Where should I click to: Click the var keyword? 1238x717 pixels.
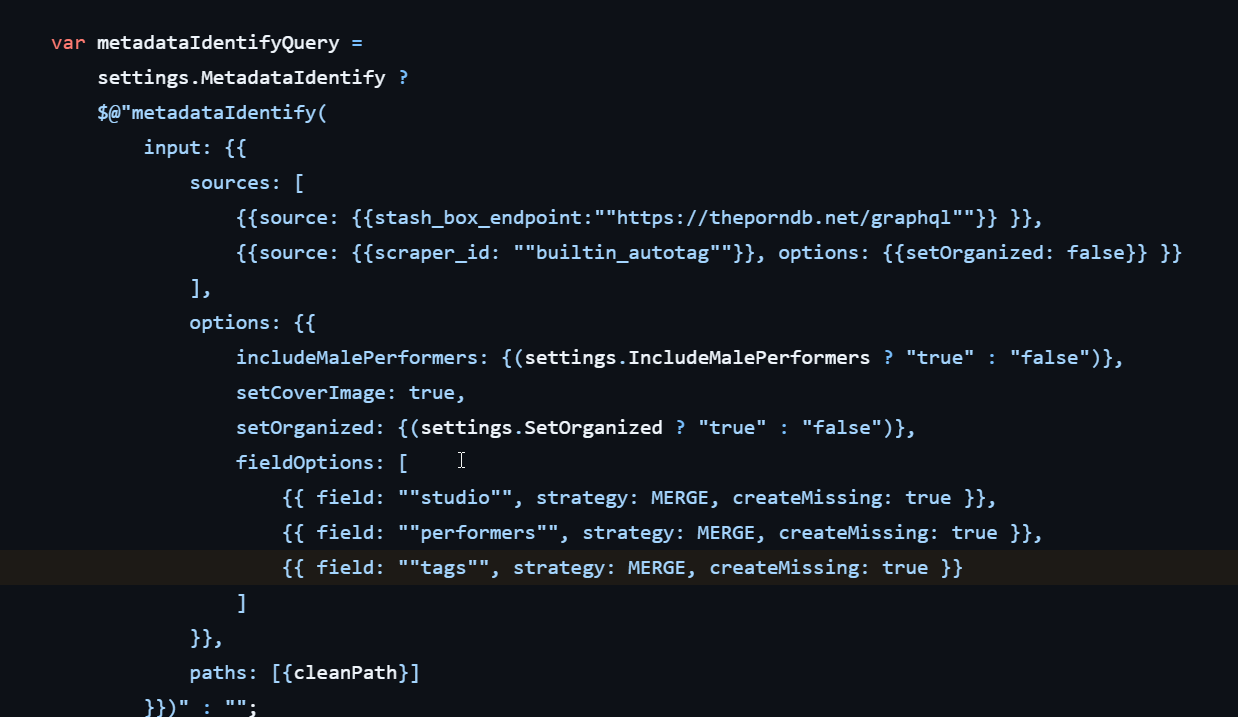pos(68,43)
